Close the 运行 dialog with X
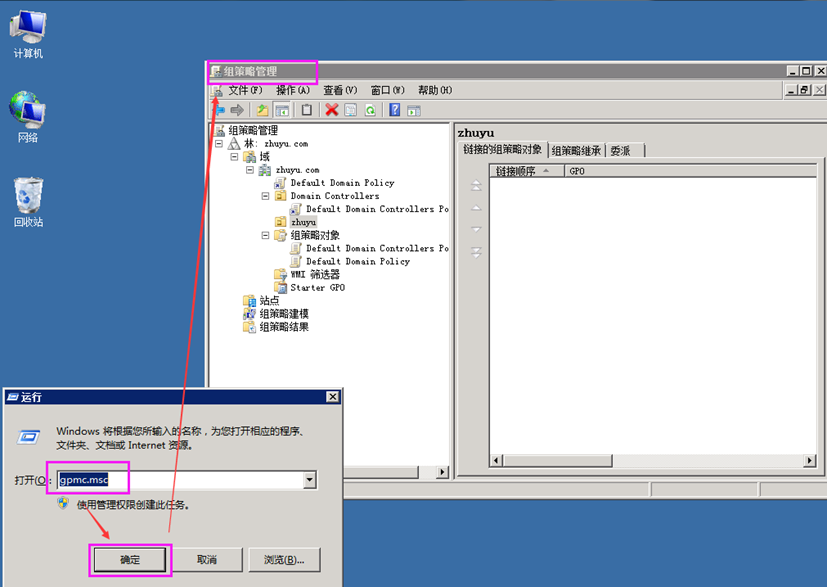The height and width of the screenshot is (587, 827). 332,397
